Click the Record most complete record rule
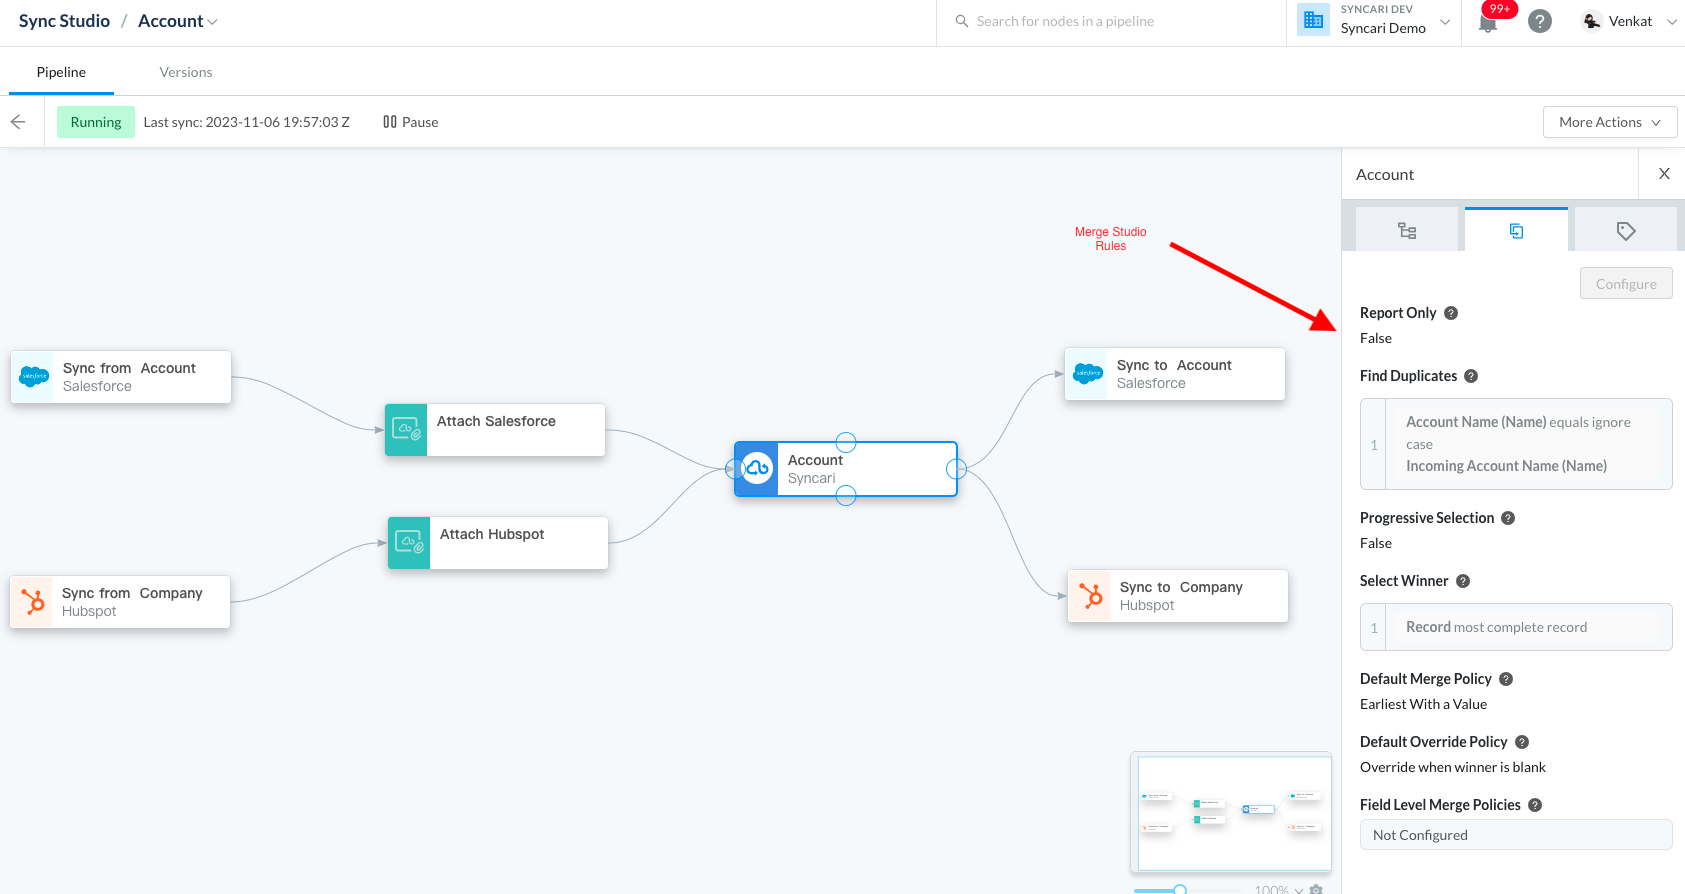Screen dimensions: 1685x894 click(x=1516, y=627)
